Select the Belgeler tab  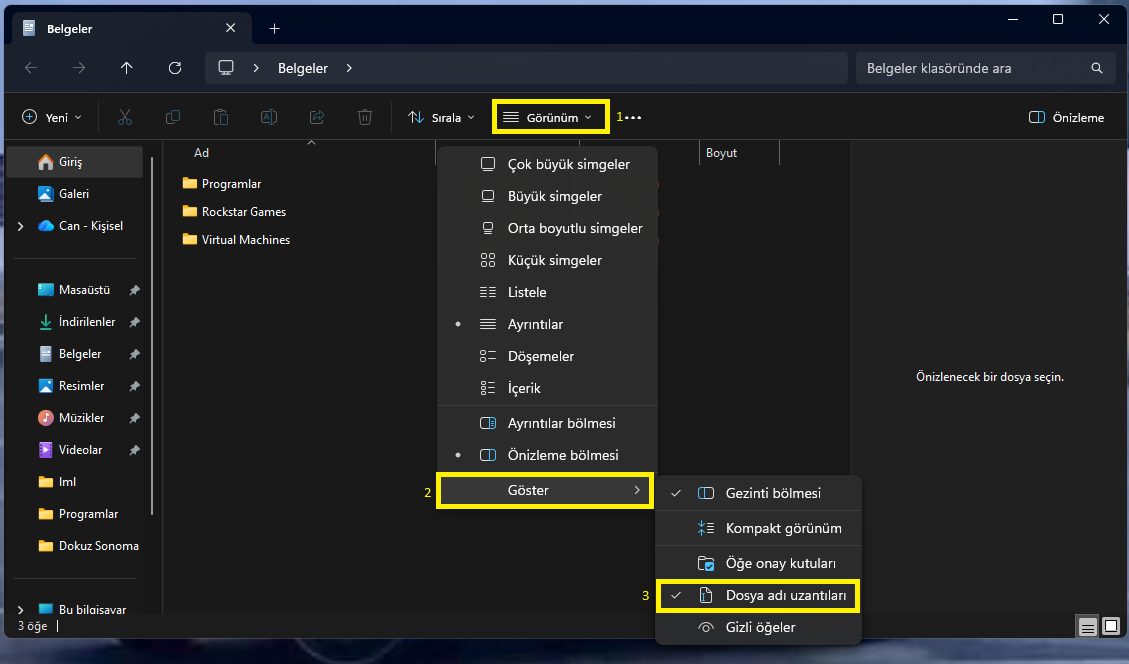click(132, 29)
